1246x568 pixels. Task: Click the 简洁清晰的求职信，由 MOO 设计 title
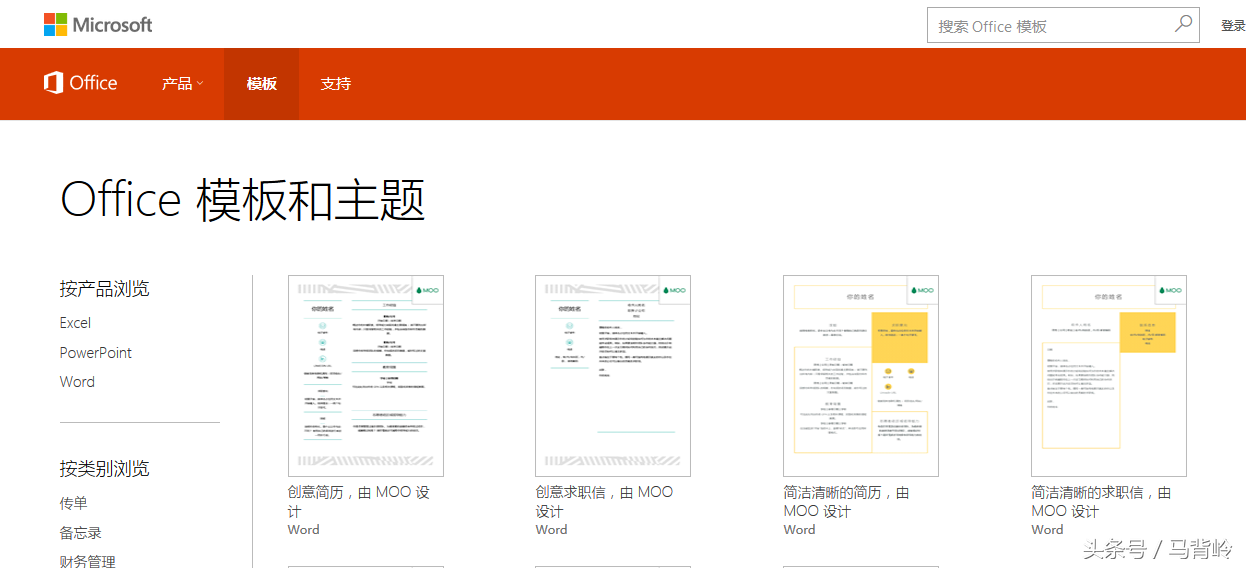point(1101,502)
